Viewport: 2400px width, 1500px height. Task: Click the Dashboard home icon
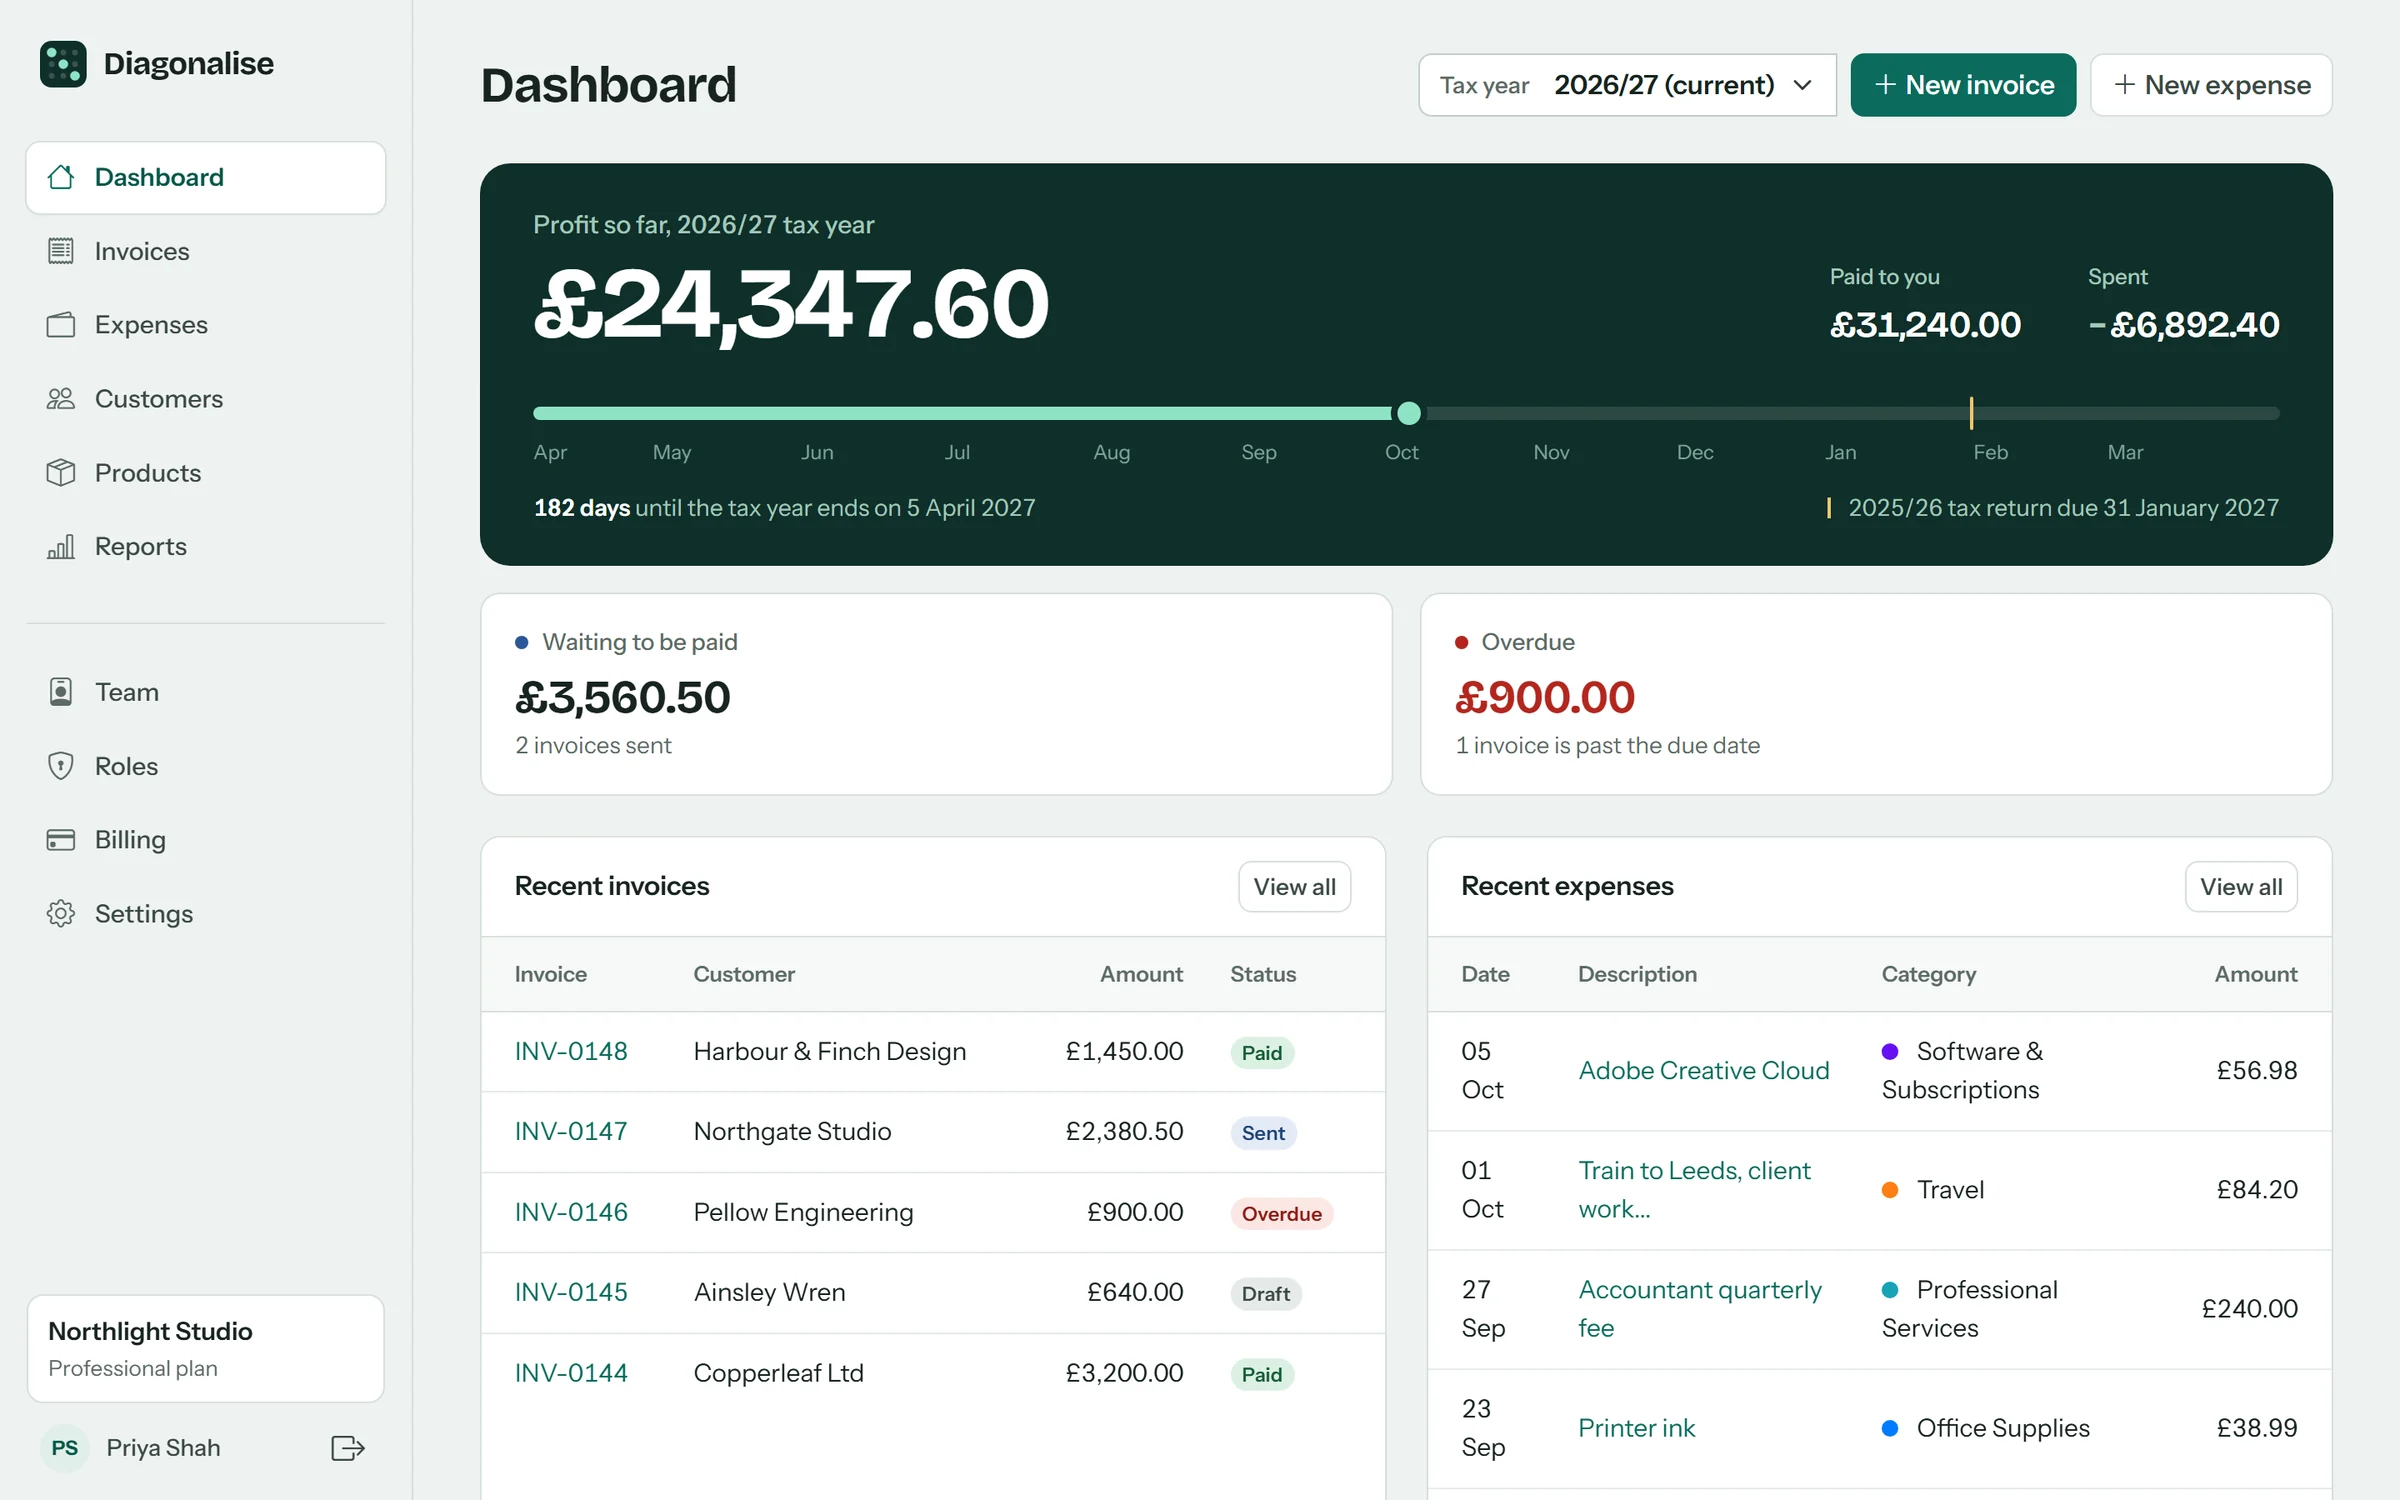(61, 177)
